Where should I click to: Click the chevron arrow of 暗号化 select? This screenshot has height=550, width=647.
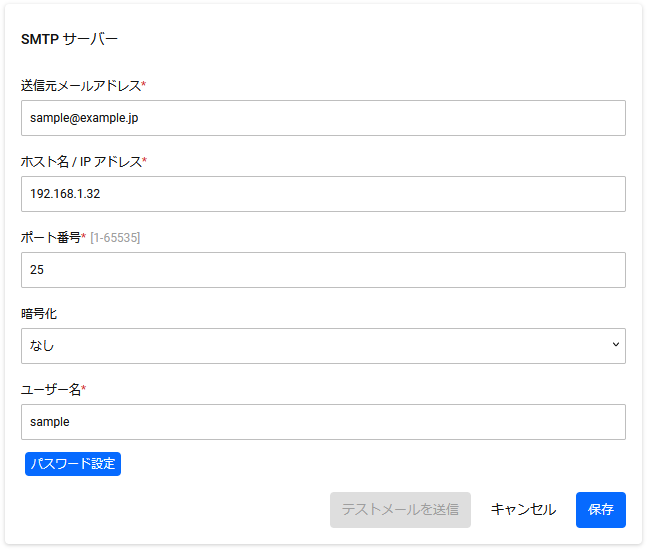pos(616,344)
